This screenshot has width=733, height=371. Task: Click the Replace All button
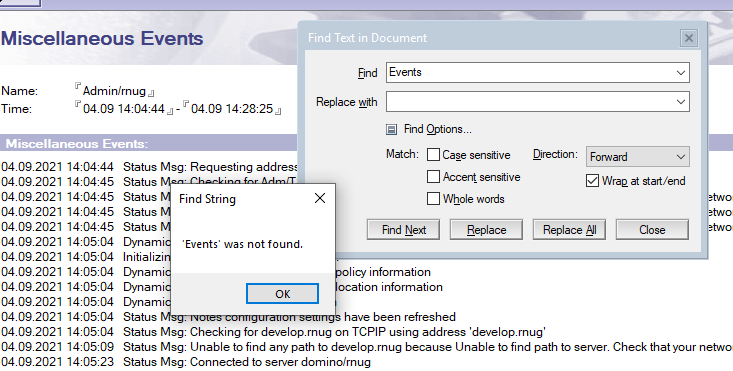pyautogui.click(x=569, y=230)
